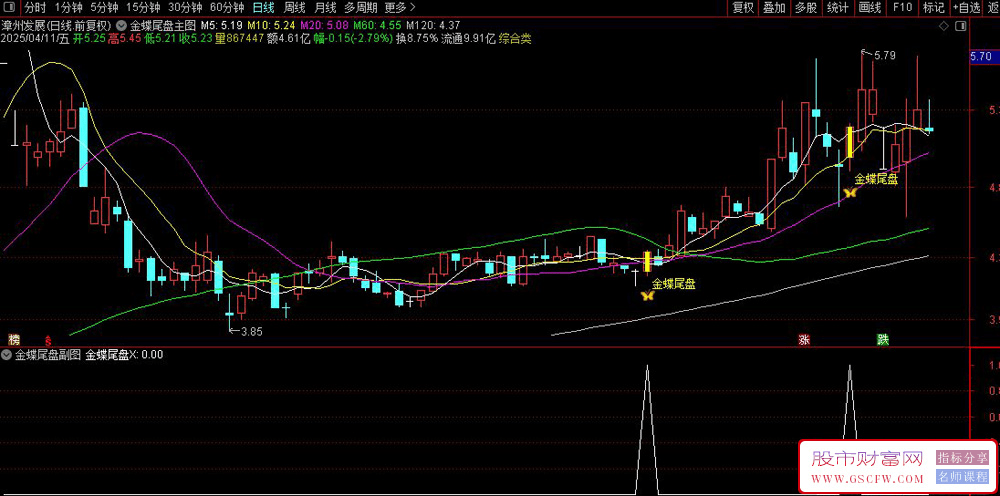Click the M120: 4.37 label

(432, 26)
